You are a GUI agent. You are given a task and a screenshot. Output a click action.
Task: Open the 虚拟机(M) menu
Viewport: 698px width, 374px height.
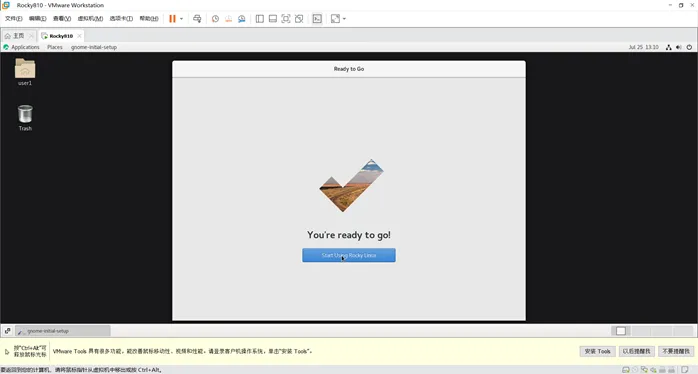tap(90, 19)
